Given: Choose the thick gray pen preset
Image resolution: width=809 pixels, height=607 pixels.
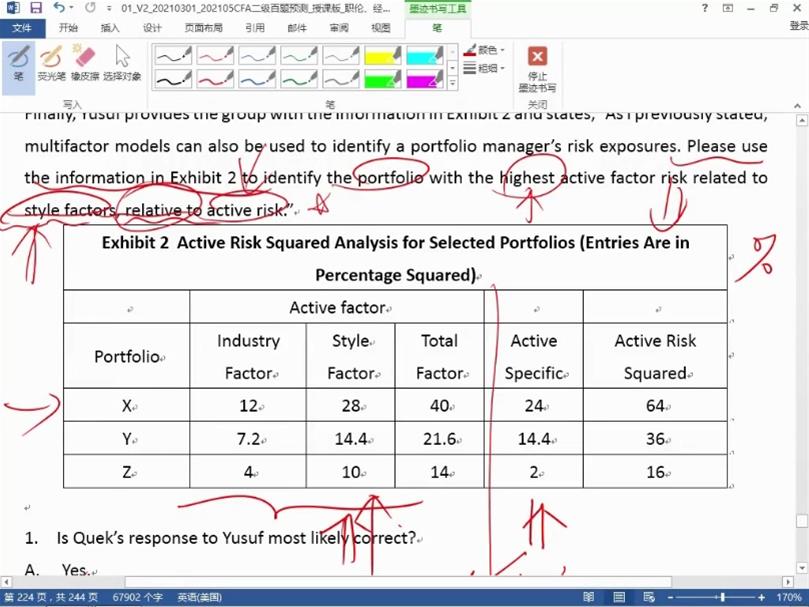Looking at the screenshot, I should [x=341, y=79].
